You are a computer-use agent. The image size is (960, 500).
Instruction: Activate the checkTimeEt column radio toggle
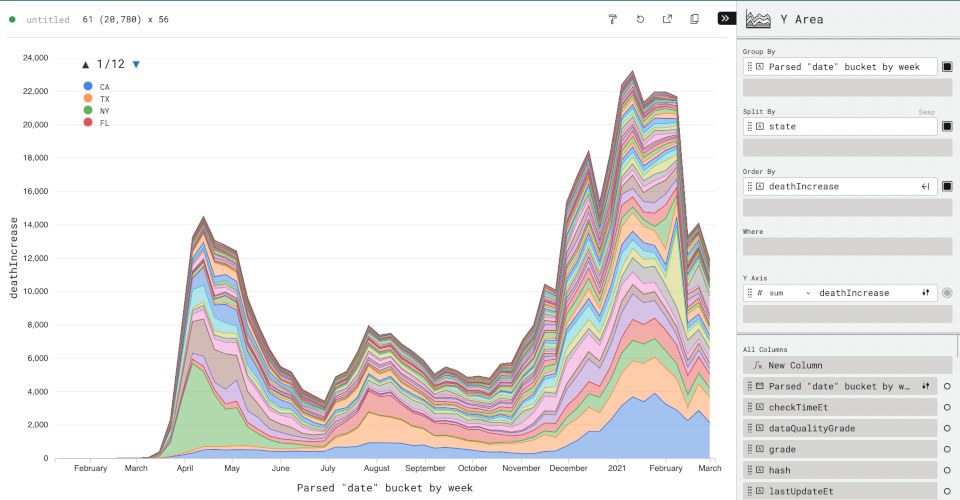point(947,407)
